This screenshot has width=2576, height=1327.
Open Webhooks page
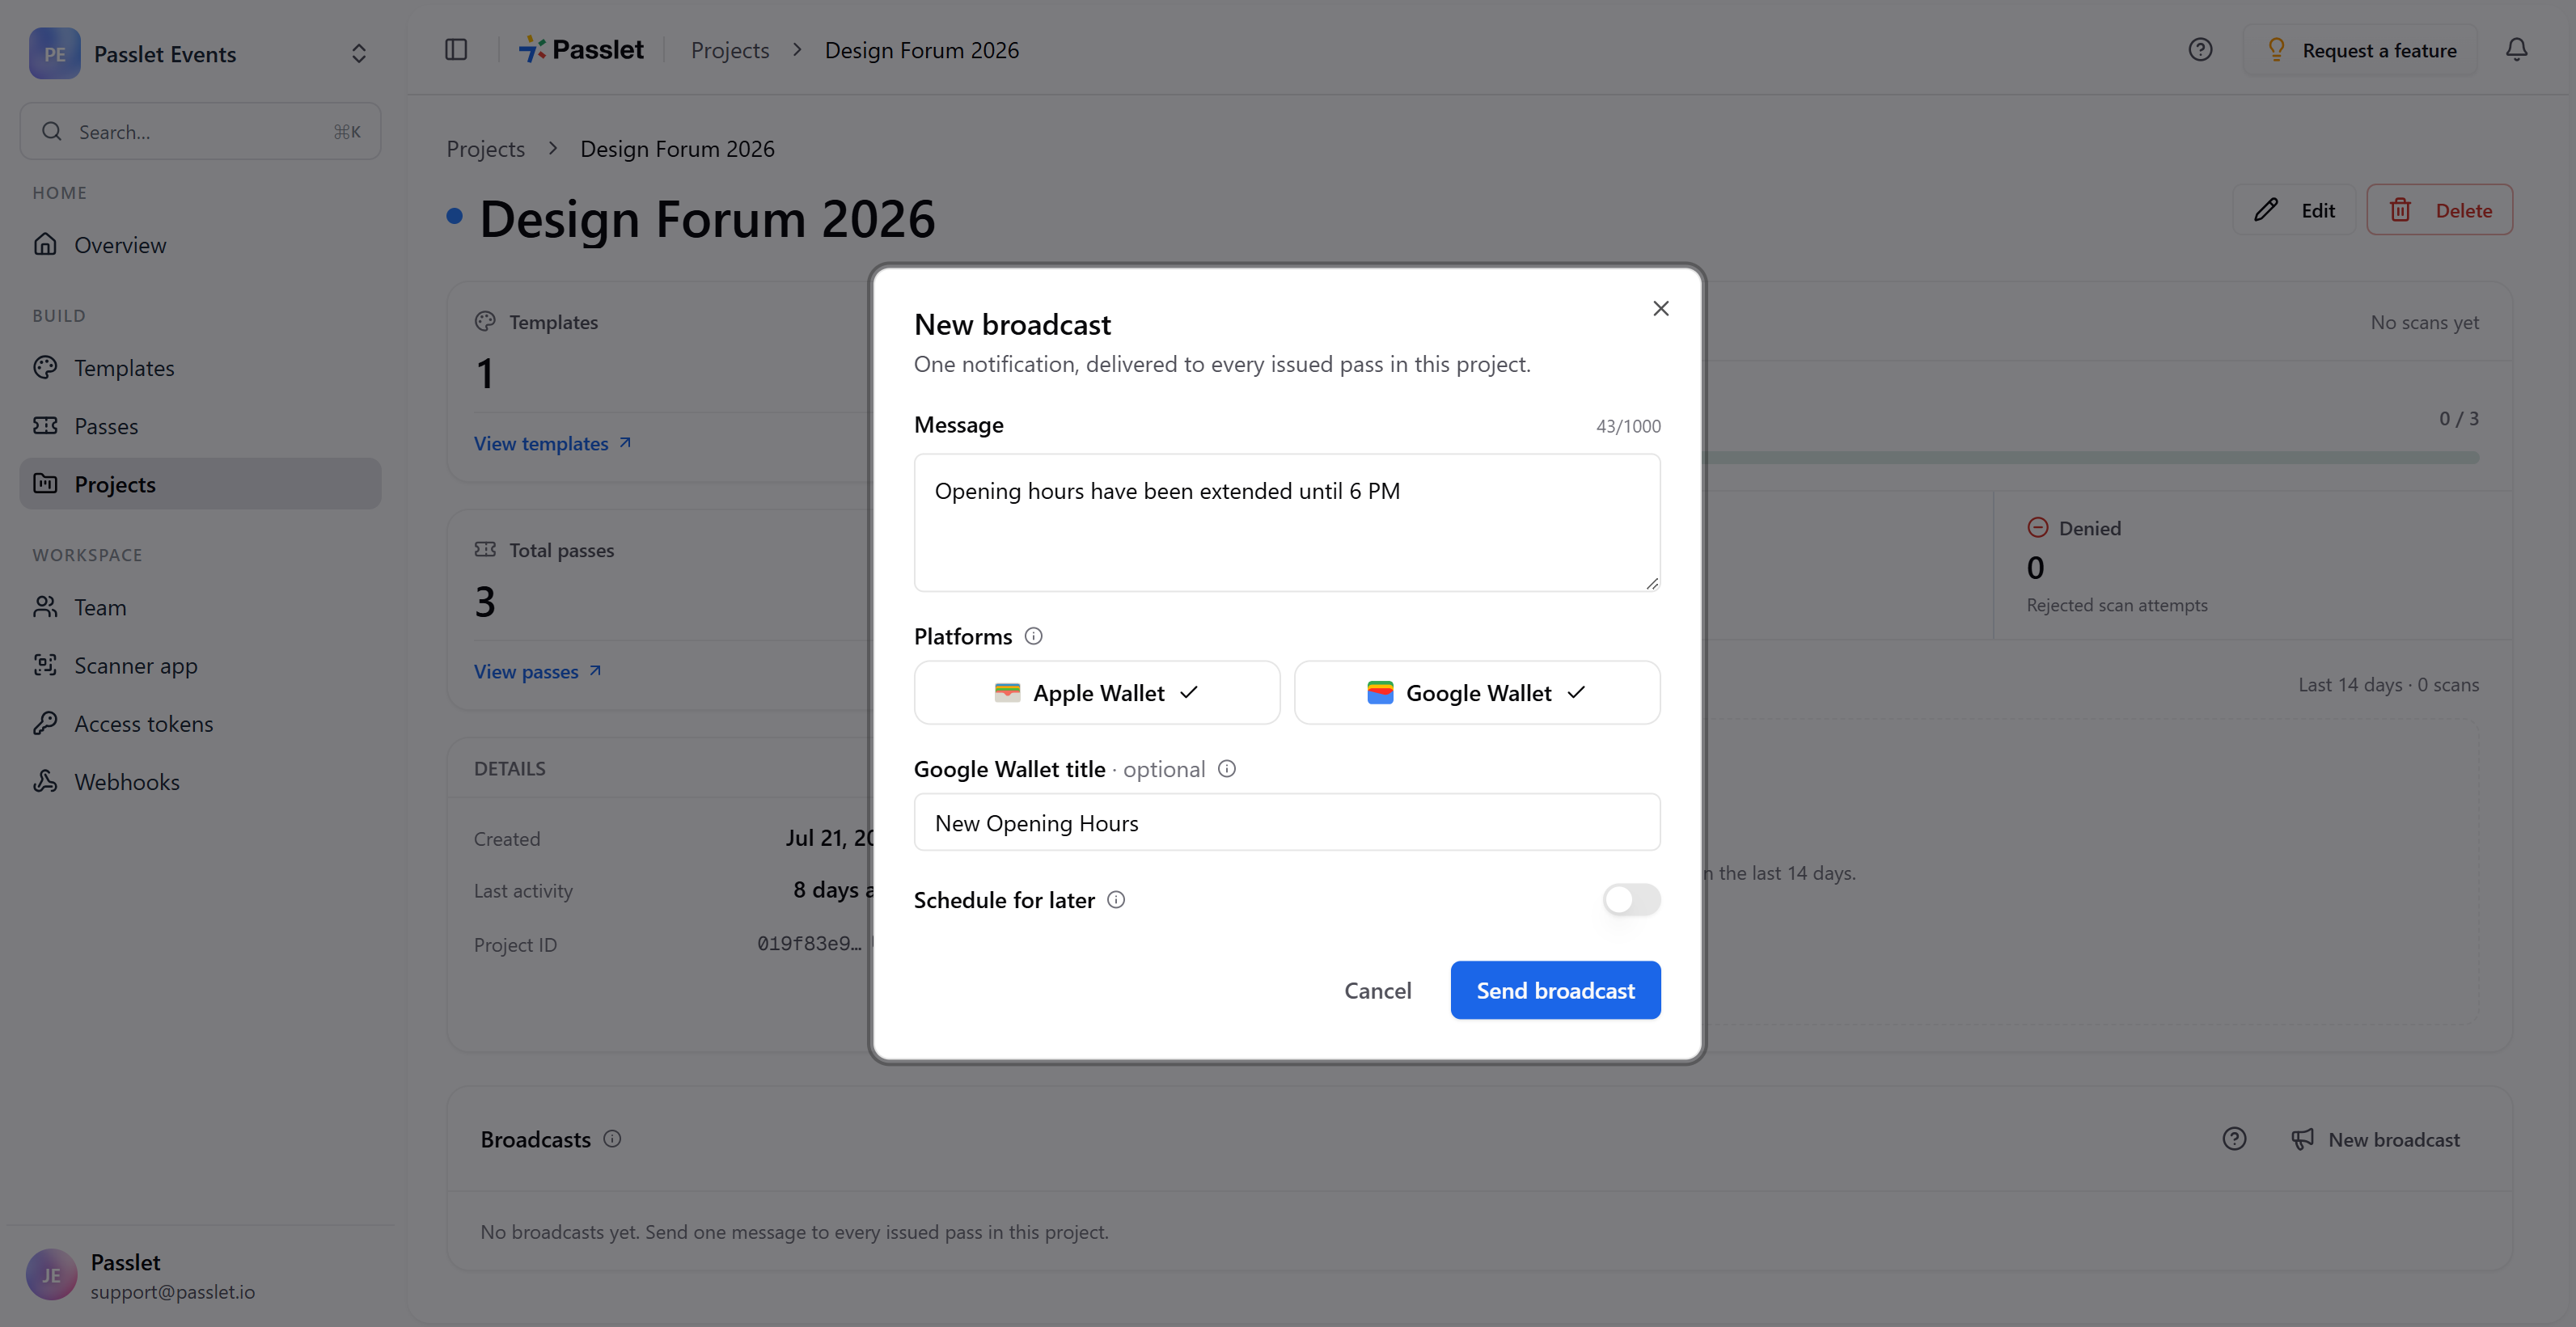coord(200,780)
